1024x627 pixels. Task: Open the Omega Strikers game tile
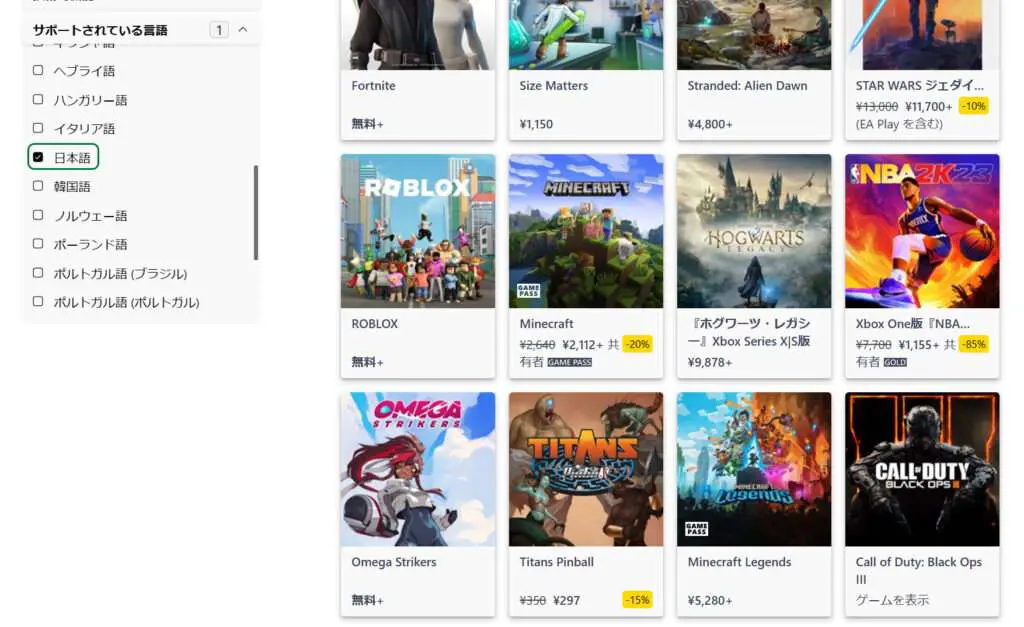(x=418, y=504)
